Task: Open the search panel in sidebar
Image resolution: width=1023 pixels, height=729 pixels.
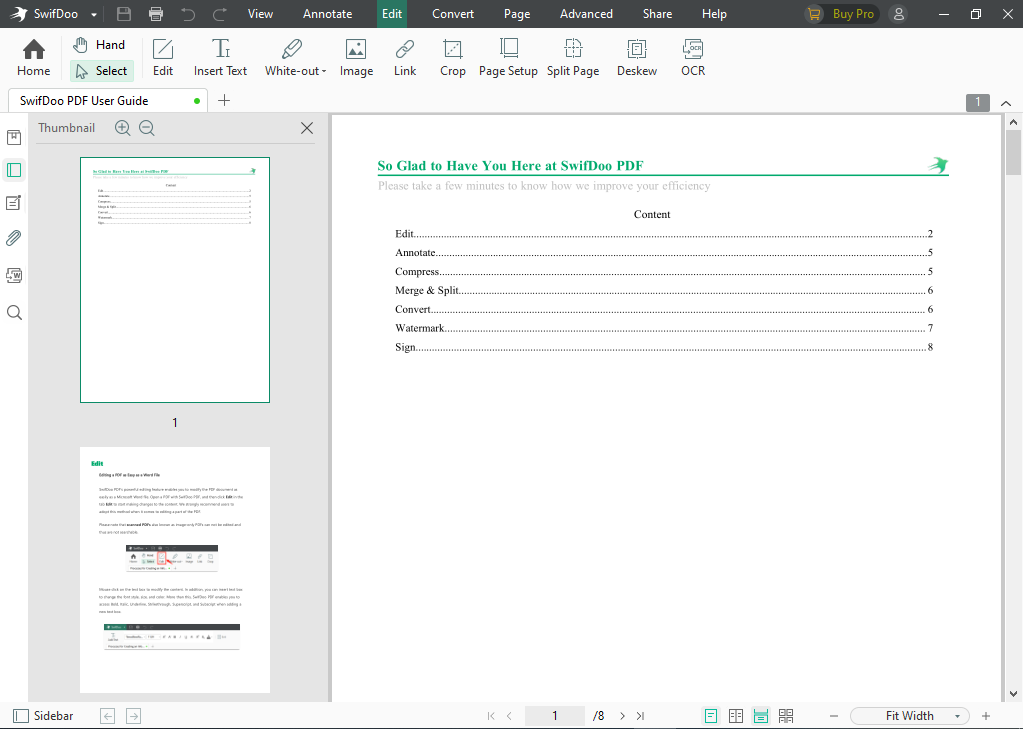Action: tap(14, 313)
